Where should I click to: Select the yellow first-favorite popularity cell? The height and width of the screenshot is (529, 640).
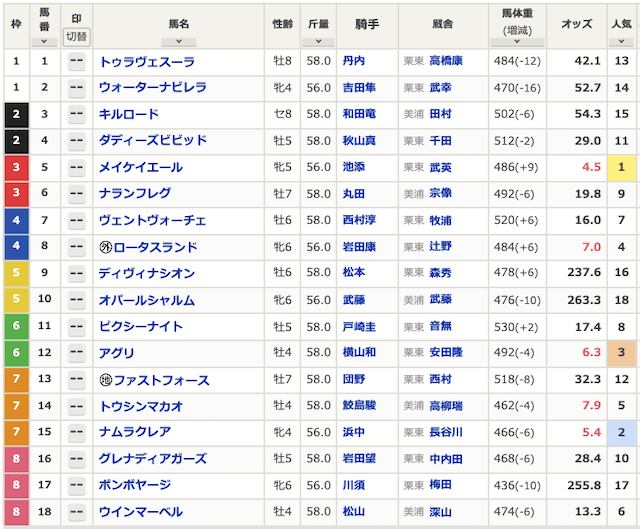tap(621, 168)
